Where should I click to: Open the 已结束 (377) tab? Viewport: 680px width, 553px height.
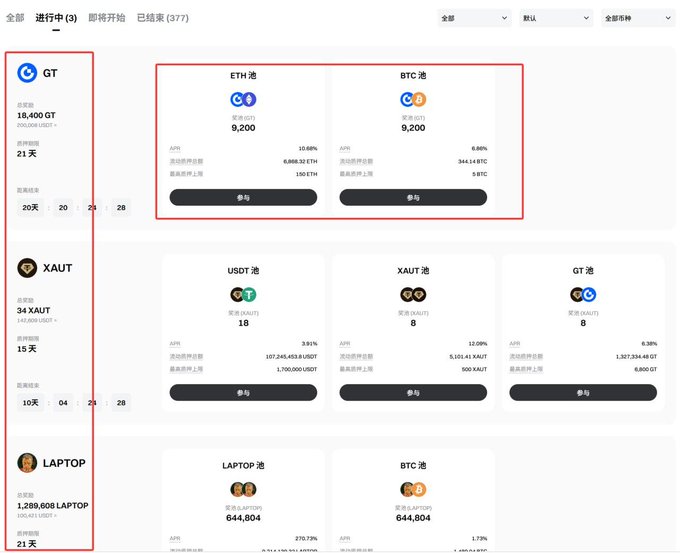pos(163,18)
